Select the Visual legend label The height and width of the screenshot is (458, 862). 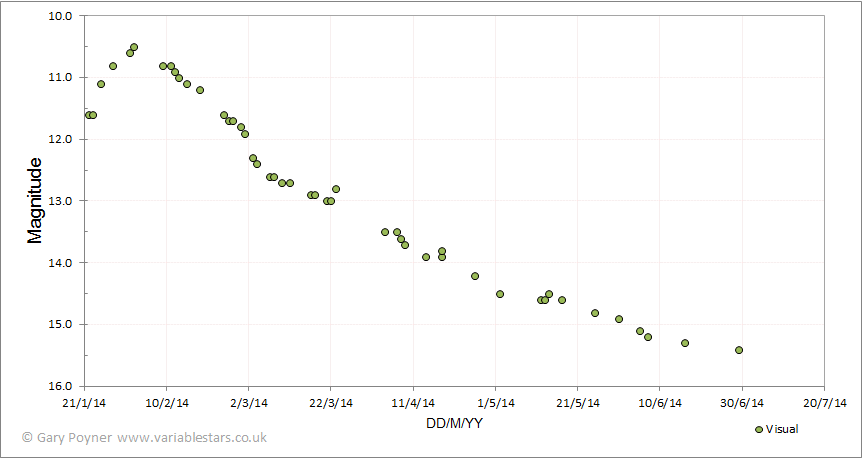[x=782, y=429]
